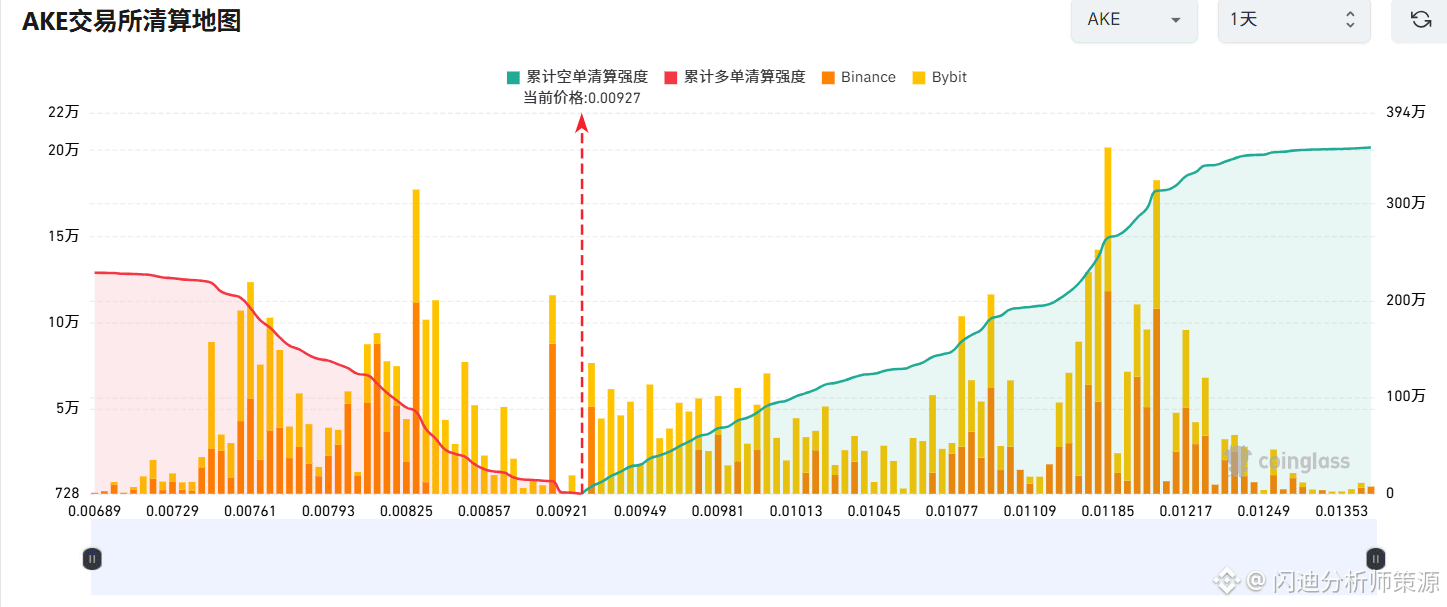Click x-axis label 0.00825
The image size is (1447, 607).
point(404,511)
